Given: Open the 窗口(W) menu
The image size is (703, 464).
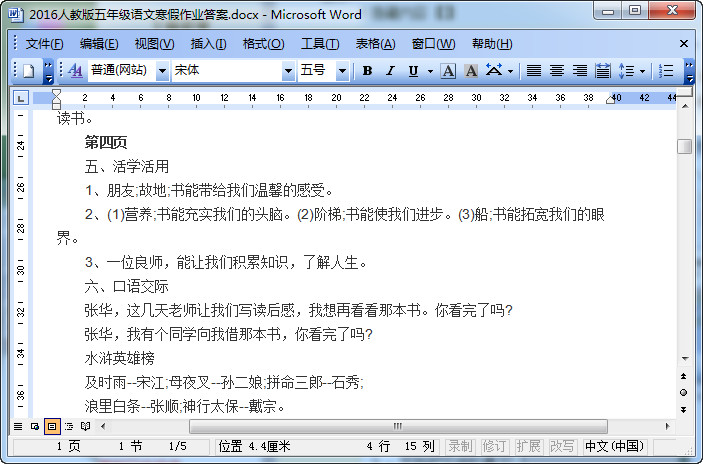Looking at the screenshot, I should (x=434, y=44).
